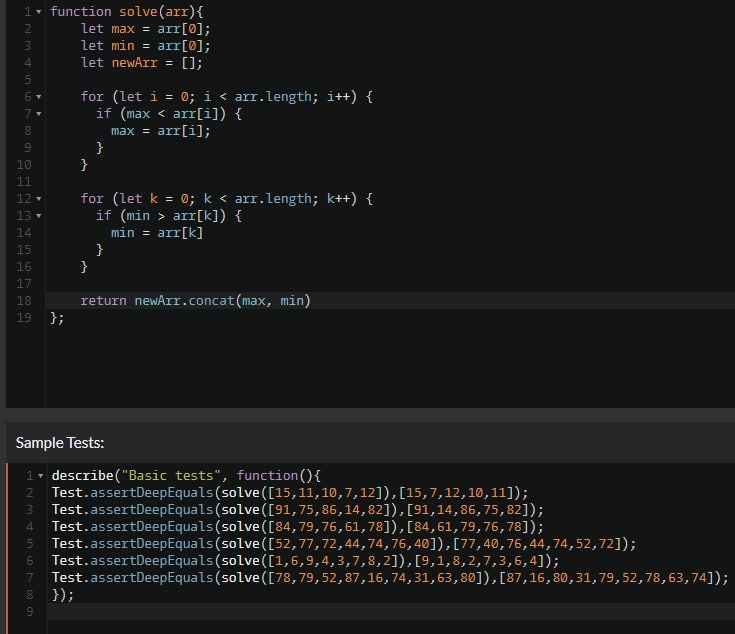Screen dimensions: 735x634
Task: Click the 'max = arr[i];' assignment line
Action: pyautogui.click(x=161, y=131)
